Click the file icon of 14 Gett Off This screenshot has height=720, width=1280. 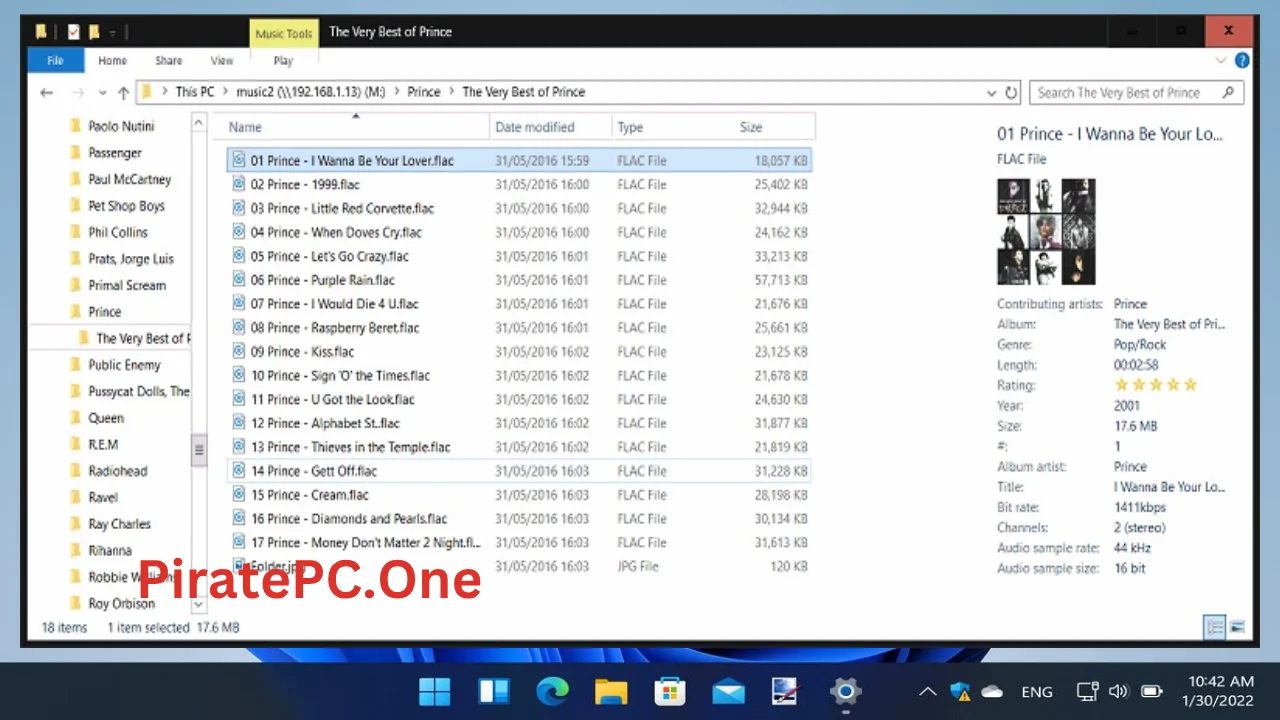click(x=239, y=470)
